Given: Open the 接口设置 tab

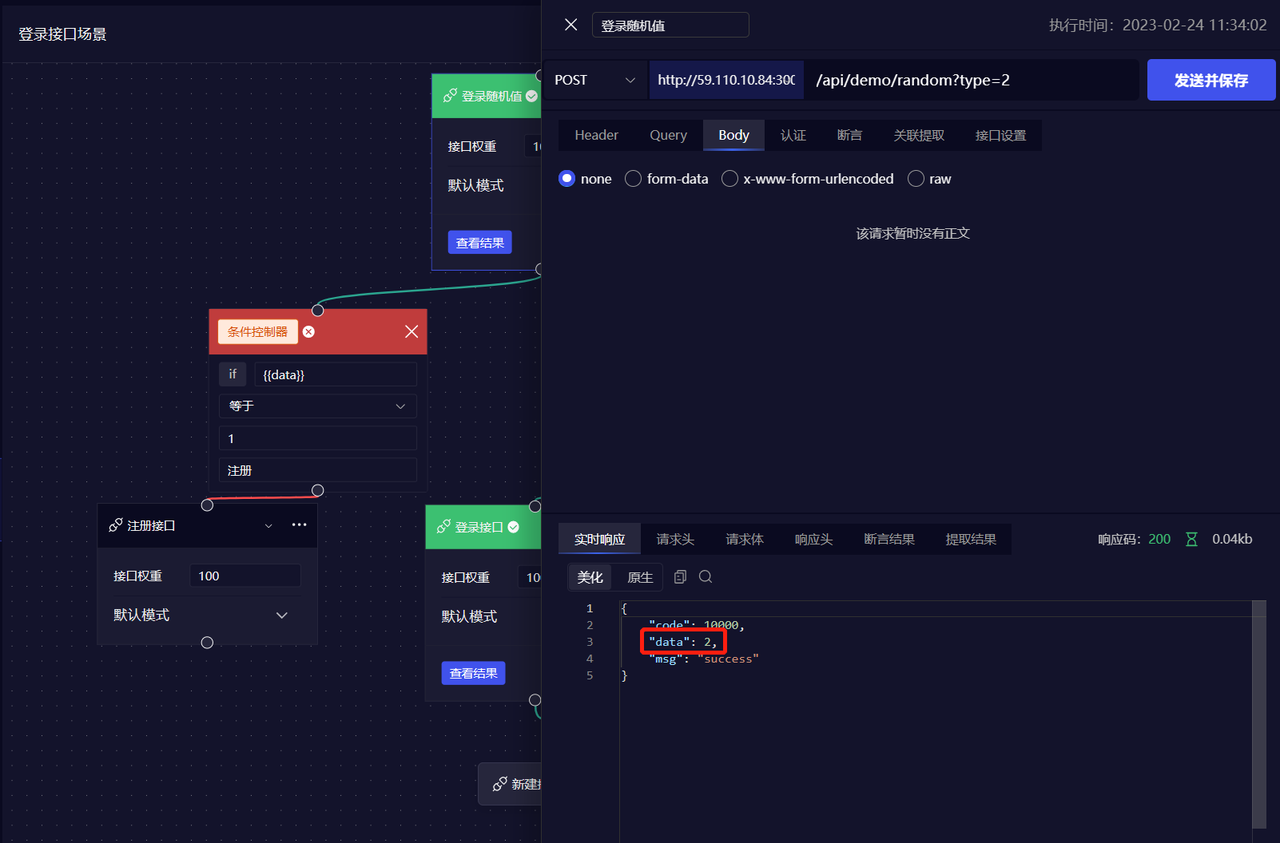Looking at the screenshot, I should 1000,135.
